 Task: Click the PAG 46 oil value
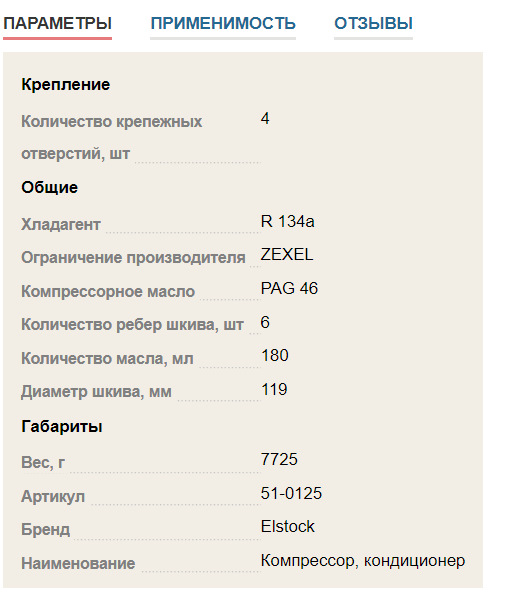[x=289, y=288]
